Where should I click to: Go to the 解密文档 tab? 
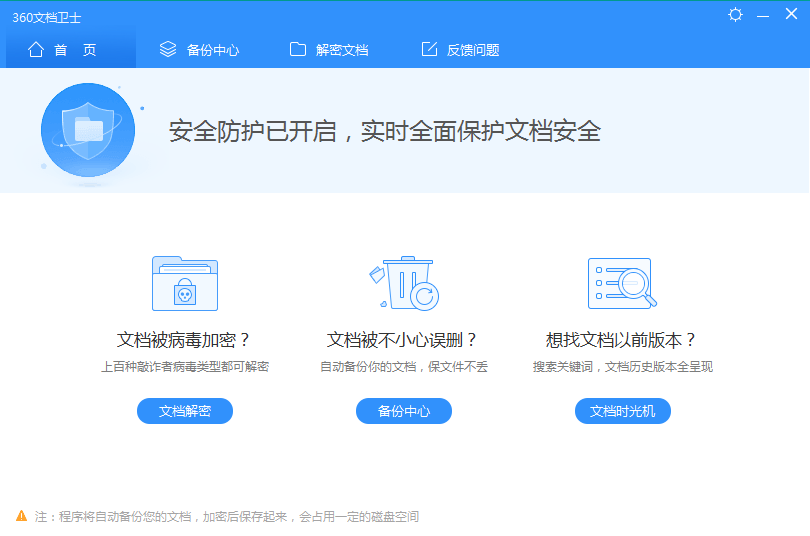coord(329,50)
